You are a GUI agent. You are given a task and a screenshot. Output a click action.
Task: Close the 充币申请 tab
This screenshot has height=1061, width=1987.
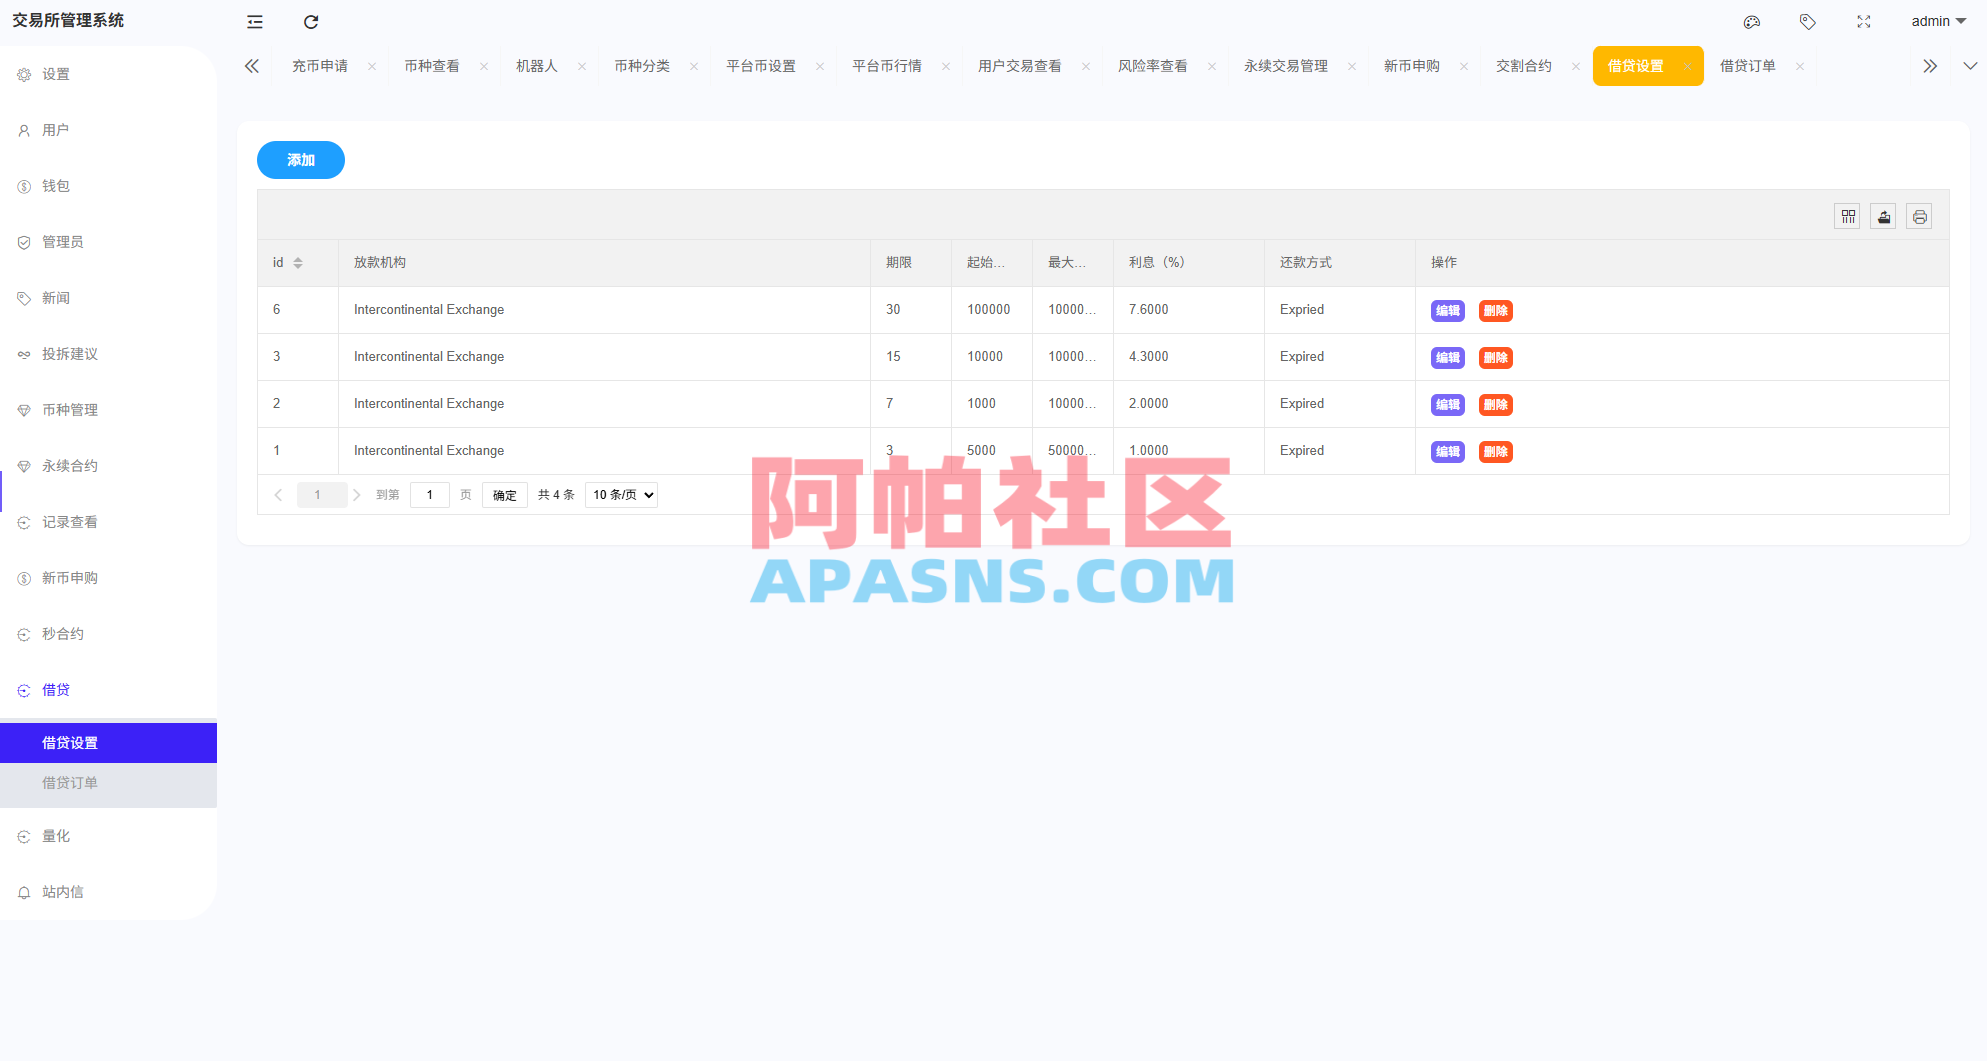(371, 65)
